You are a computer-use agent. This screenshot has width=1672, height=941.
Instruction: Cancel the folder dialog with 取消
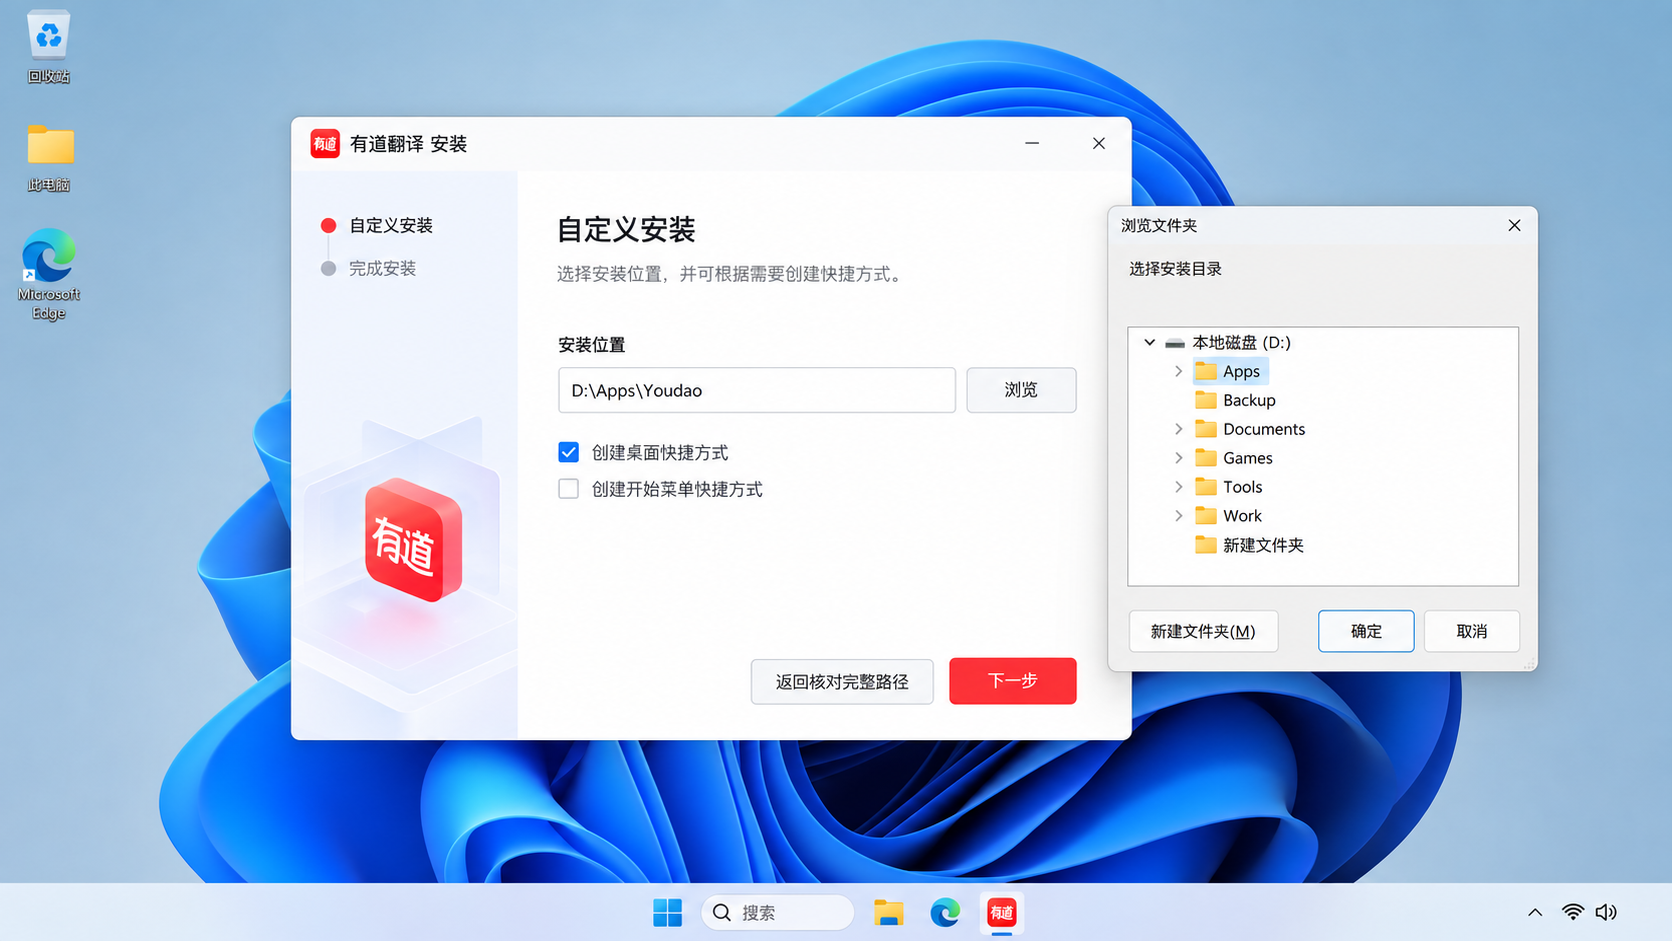tap(1471, 631)
